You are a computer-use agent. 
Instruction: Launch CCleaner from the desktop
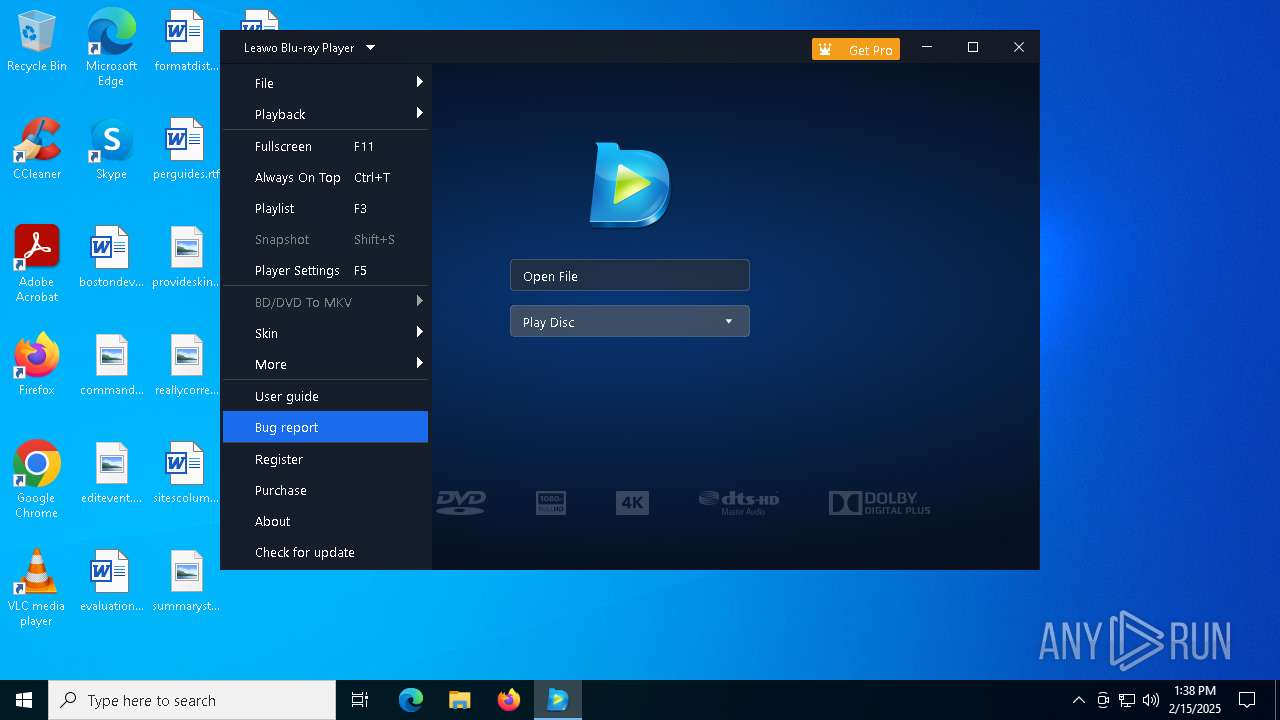tap(37, 149)
